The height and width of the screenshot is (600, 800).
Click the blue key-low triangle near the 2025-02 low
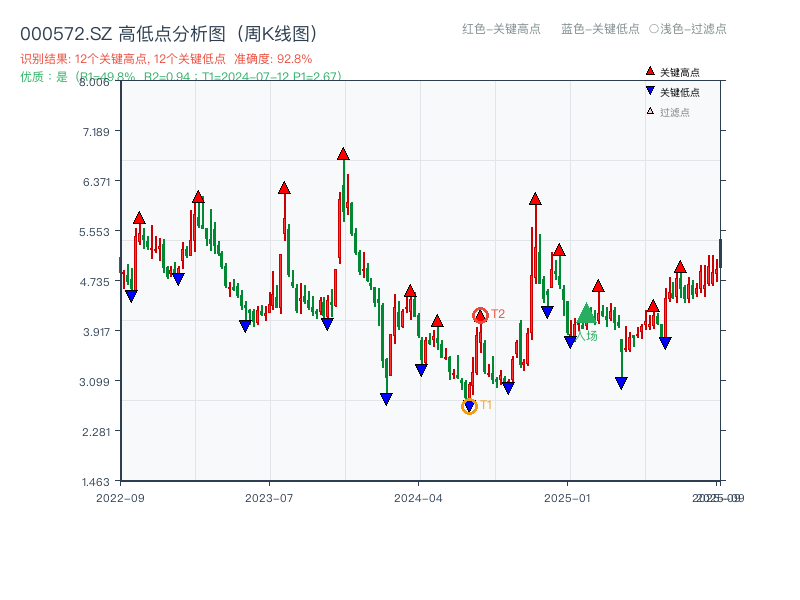(x=620, y=380)
